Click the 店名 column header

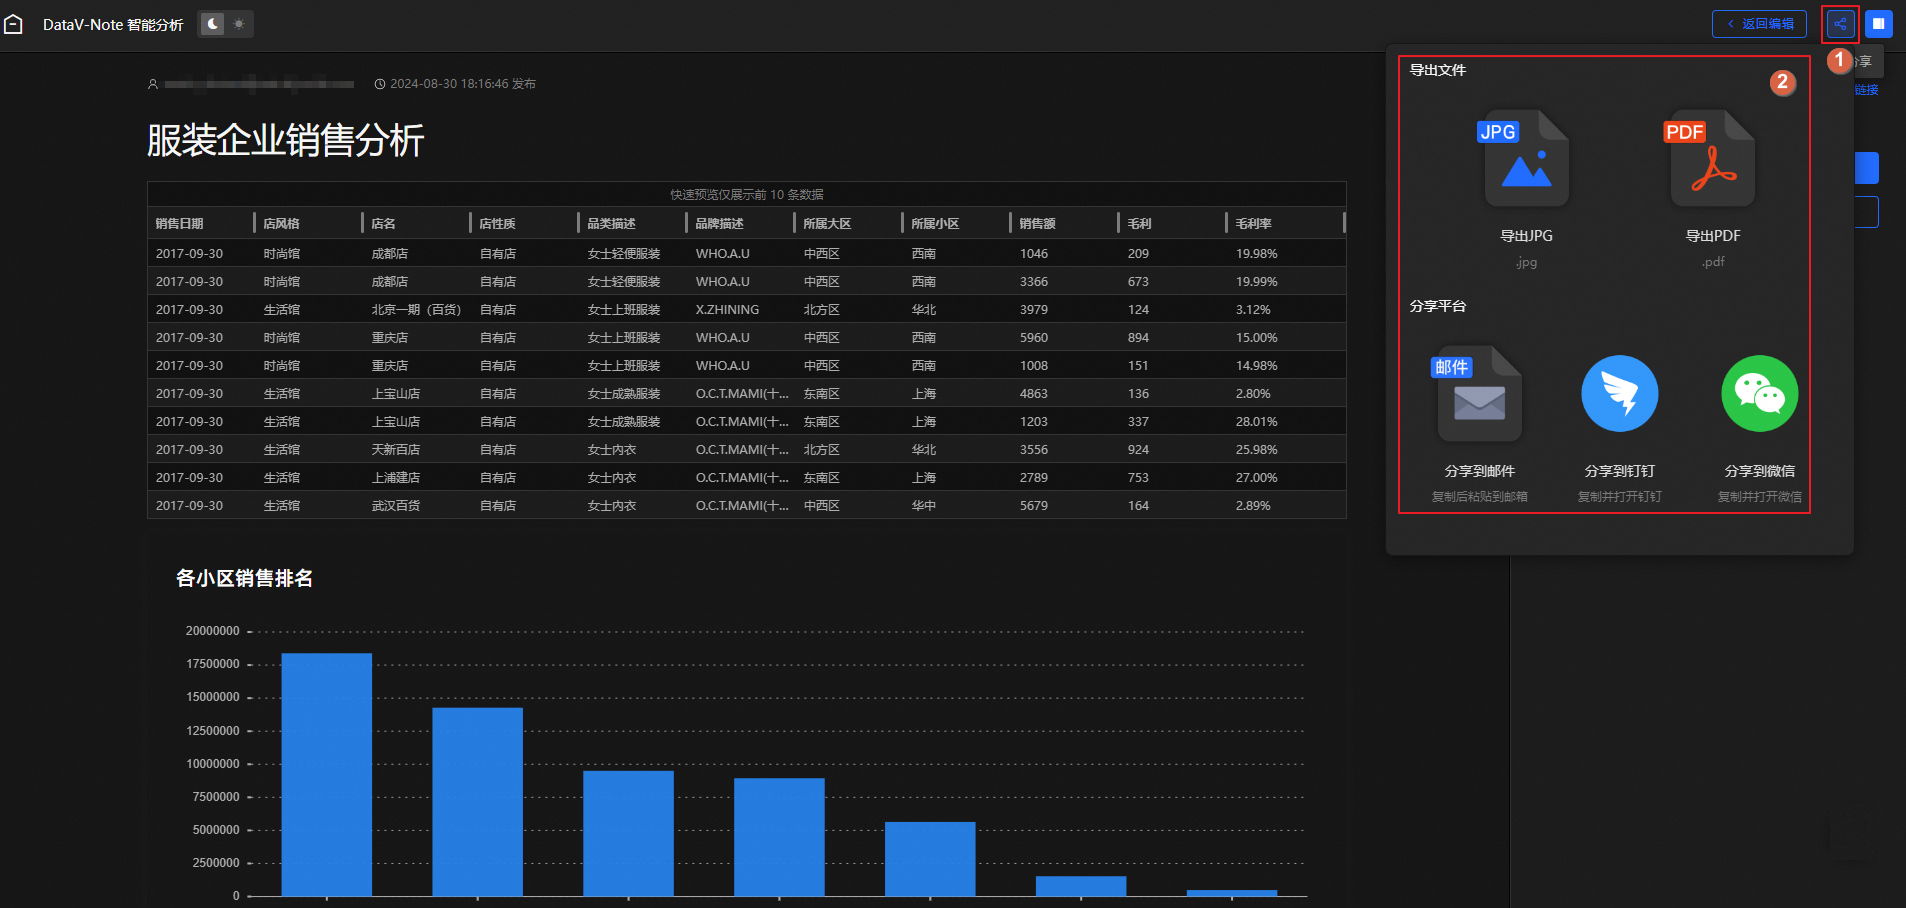point(383,224)
